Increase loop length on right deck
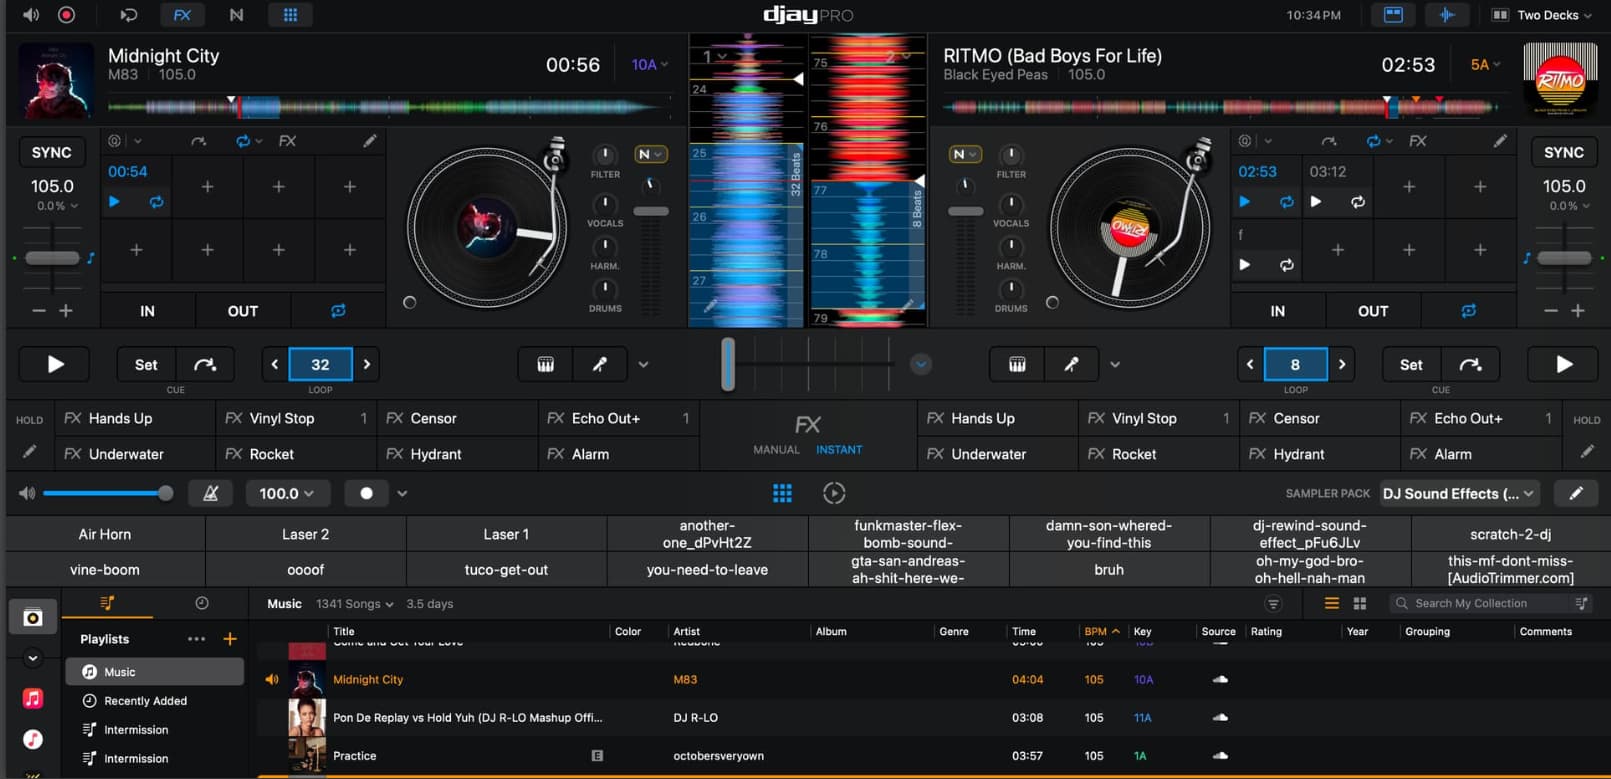The height and width of the screenshot is (779, 1611). click(x=1342, y=364)
